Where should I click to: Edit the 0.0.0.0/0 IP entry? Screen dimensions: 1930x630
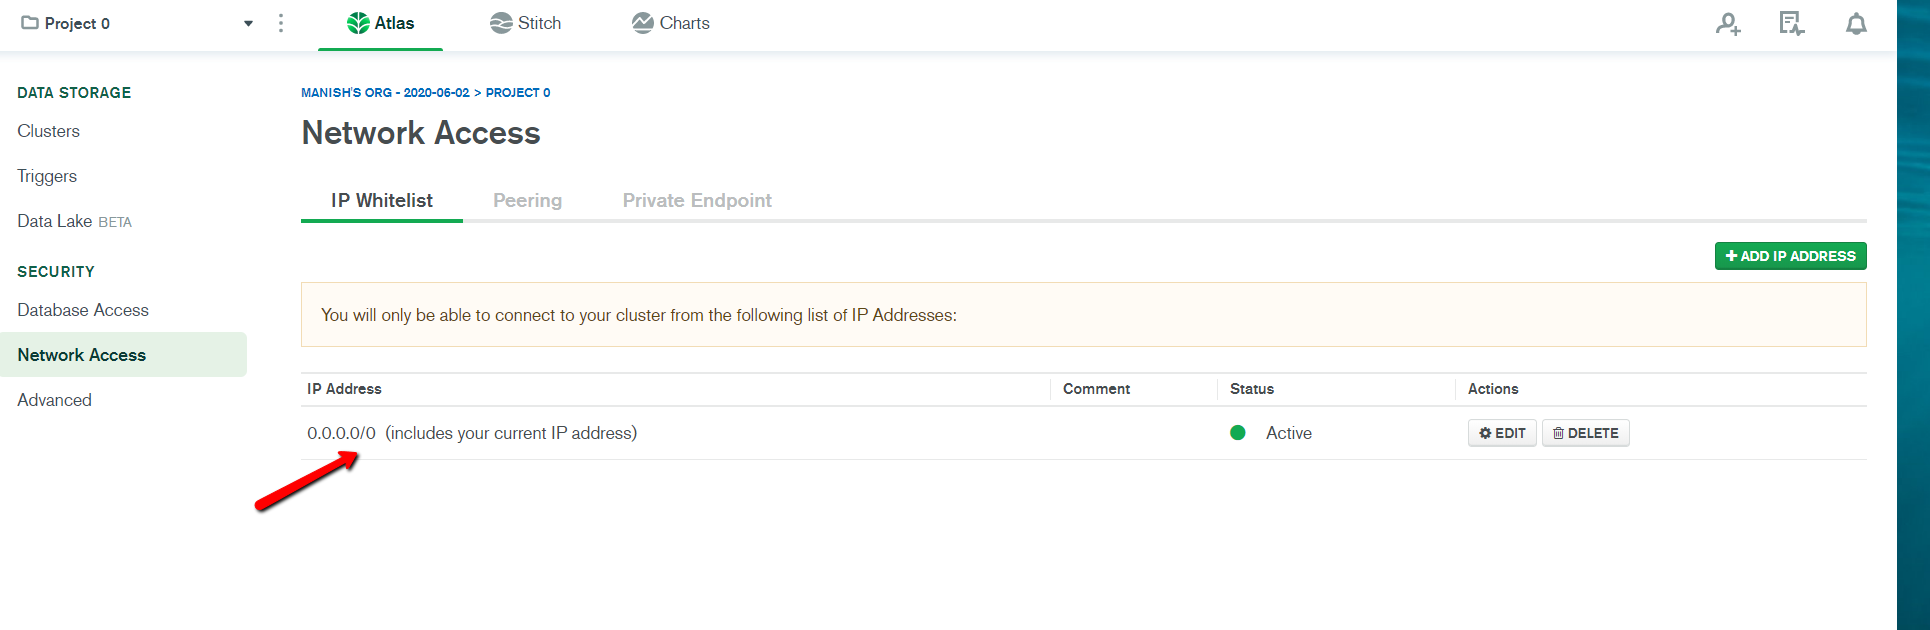point(1502,433)
